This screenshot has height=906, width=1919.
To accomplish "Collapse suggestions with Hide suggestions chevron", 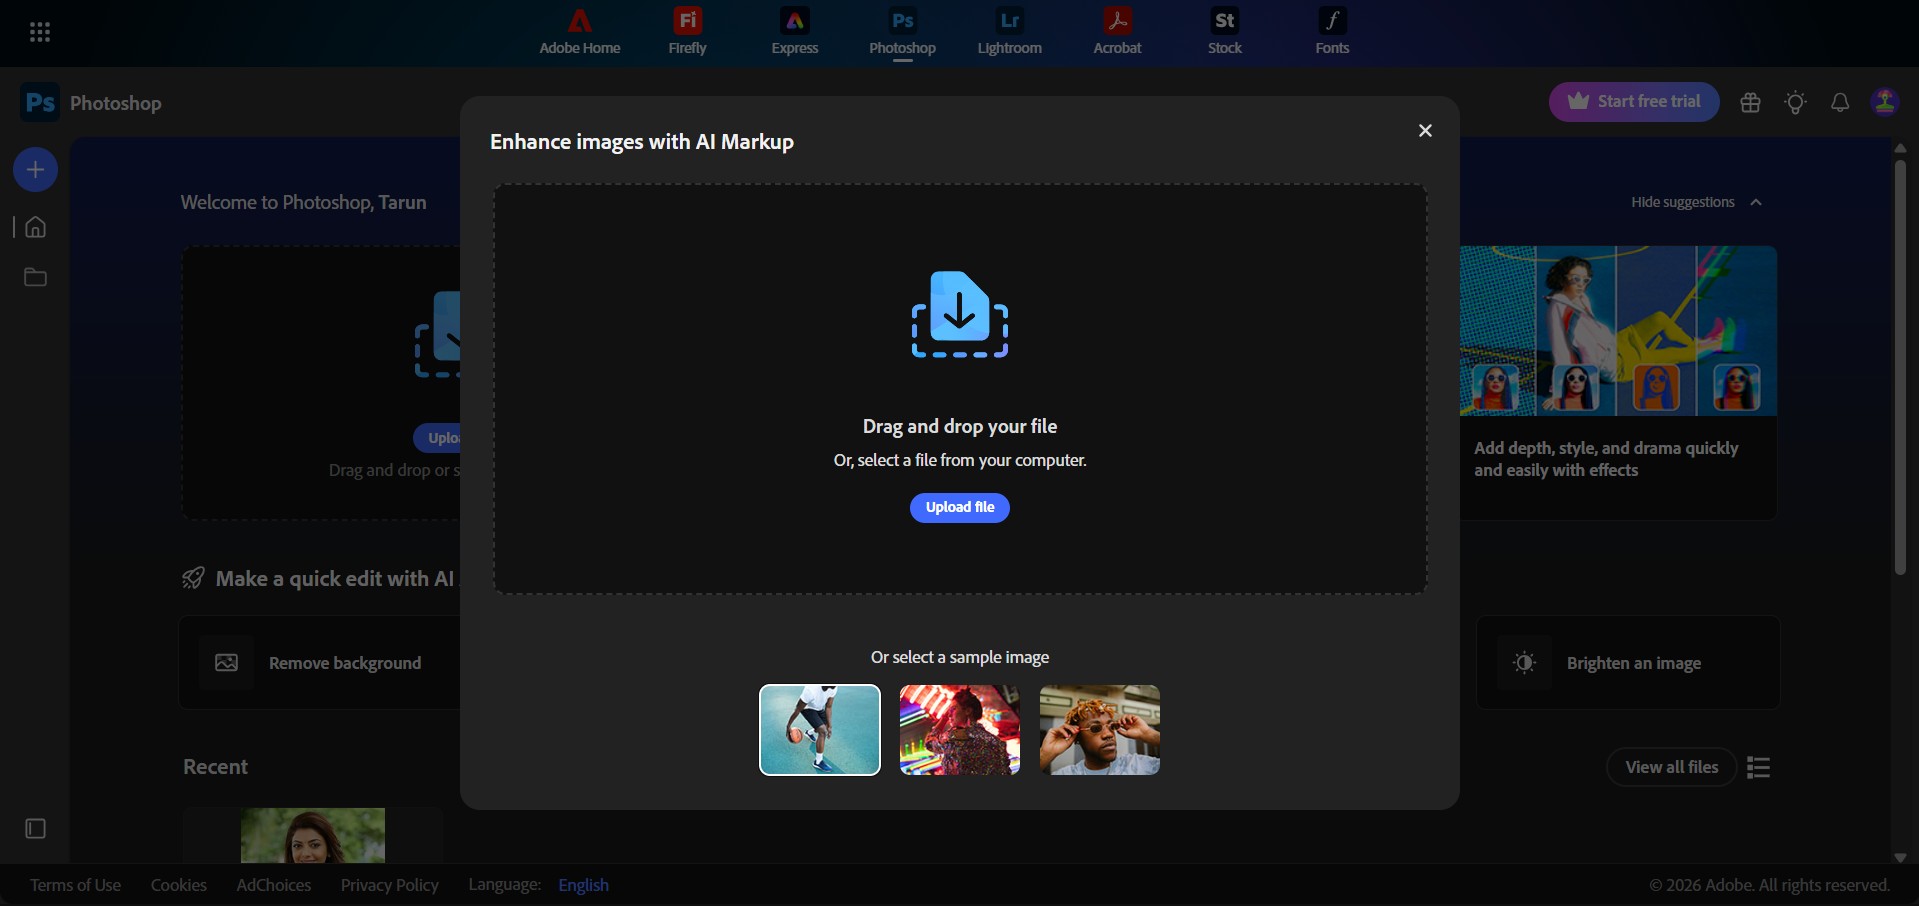I will (1756, 202).
